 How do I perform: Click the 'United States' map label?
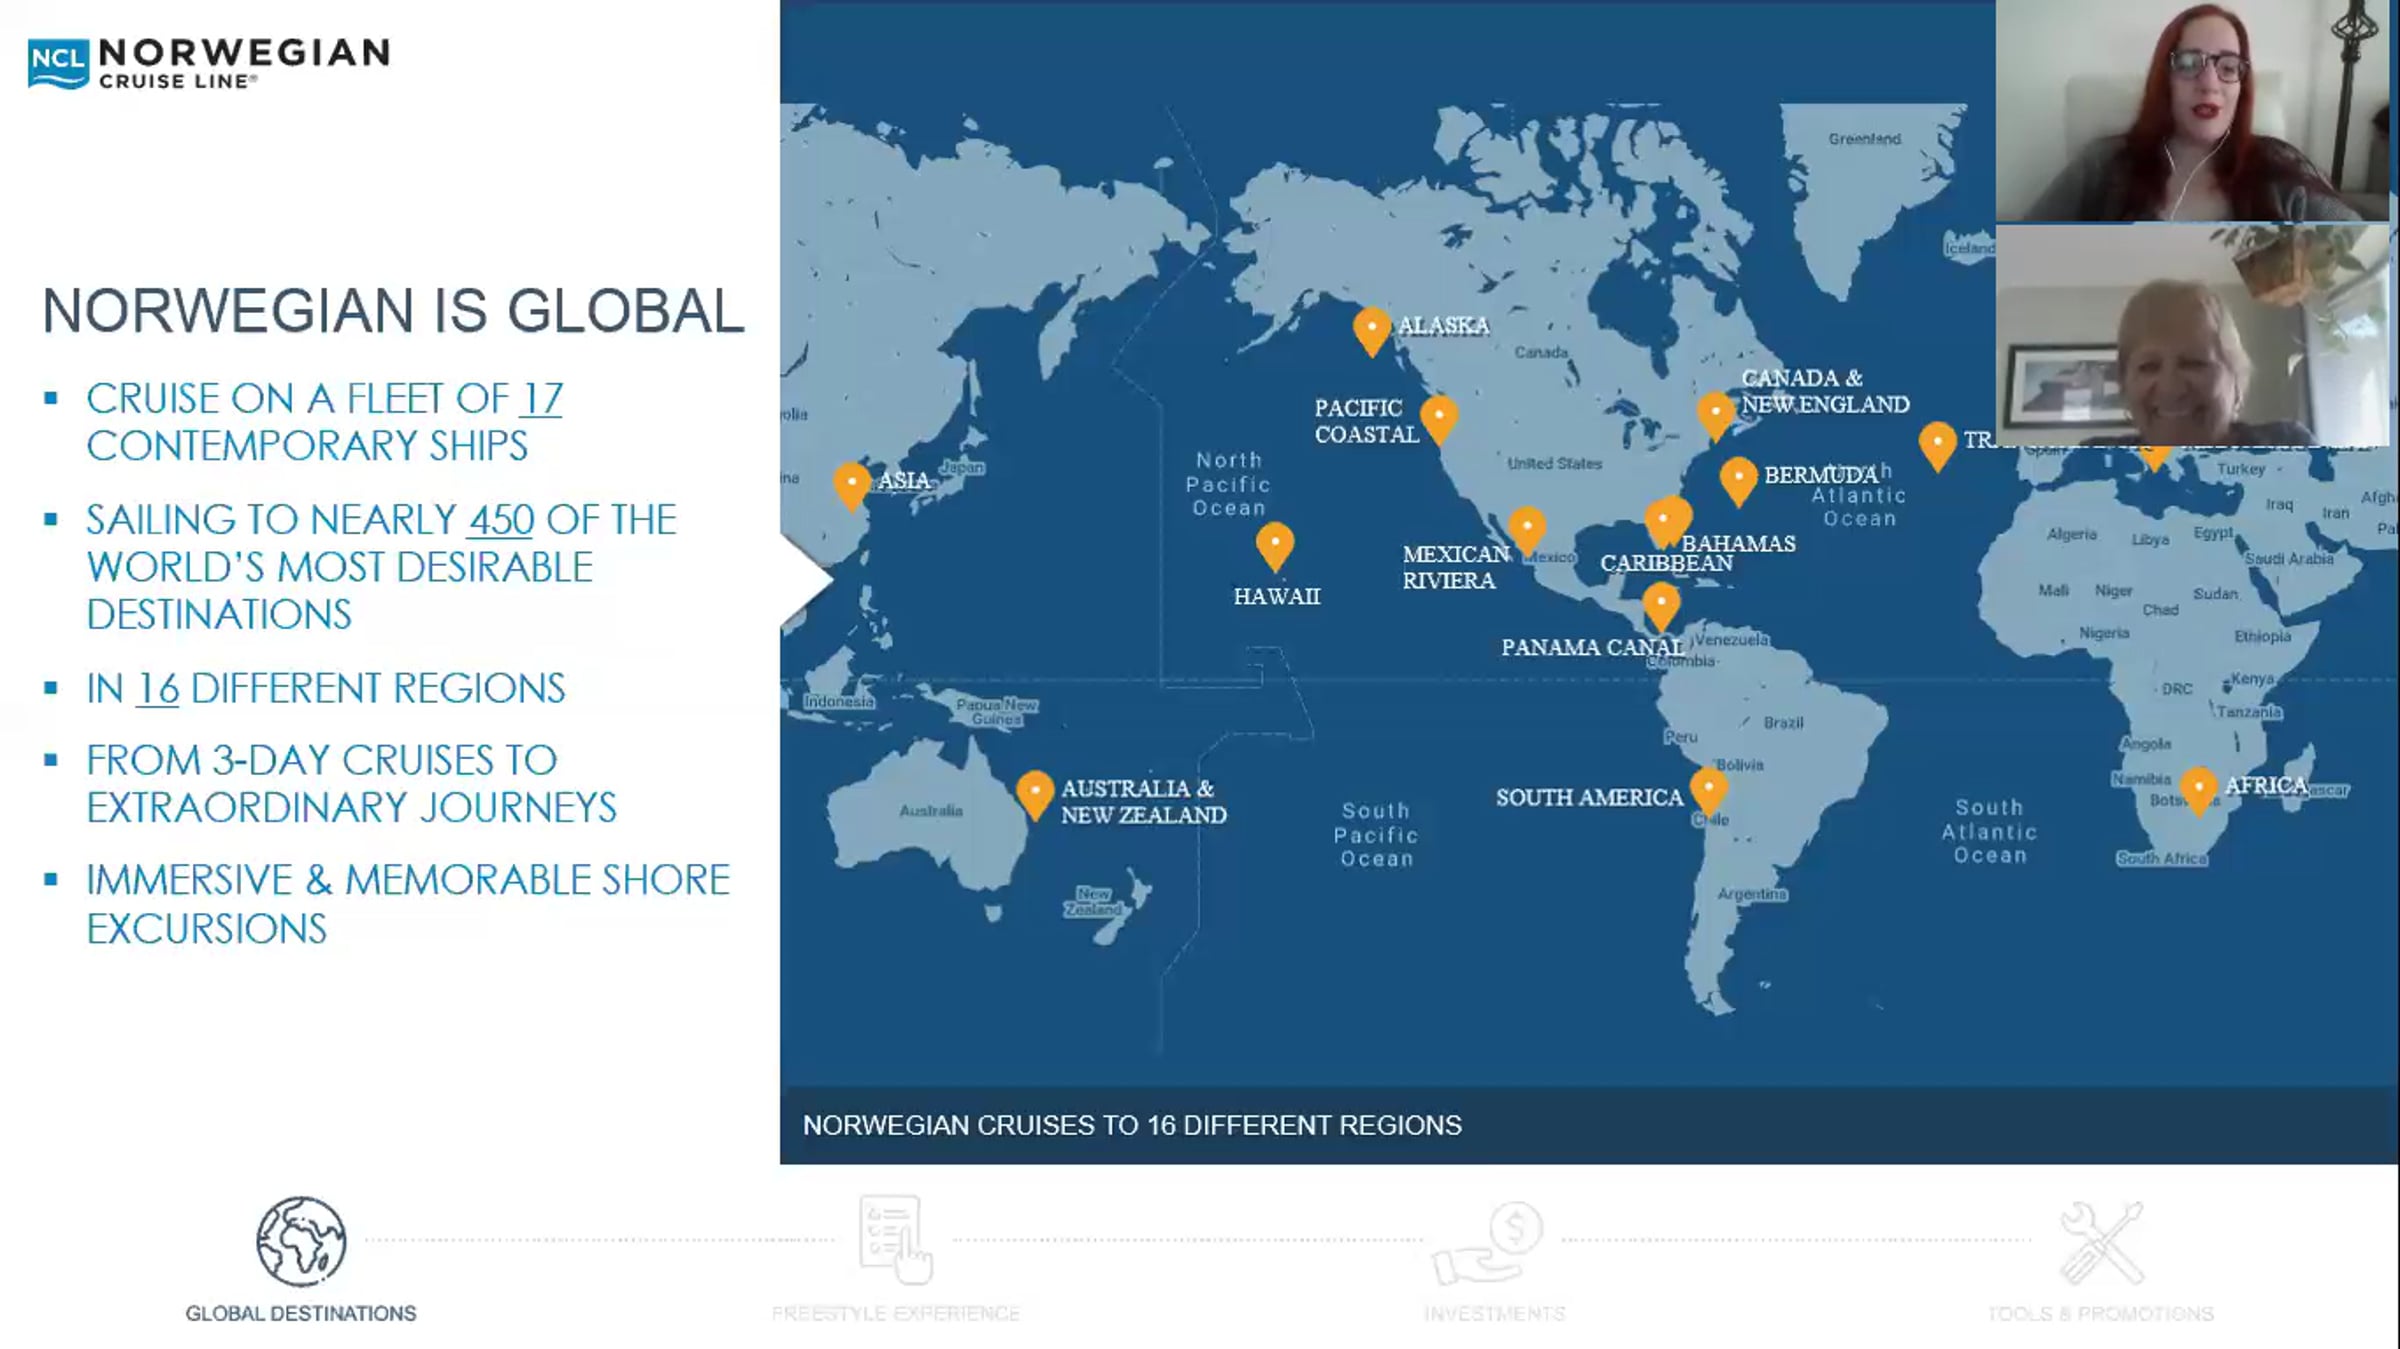(x=1555, y=464)
